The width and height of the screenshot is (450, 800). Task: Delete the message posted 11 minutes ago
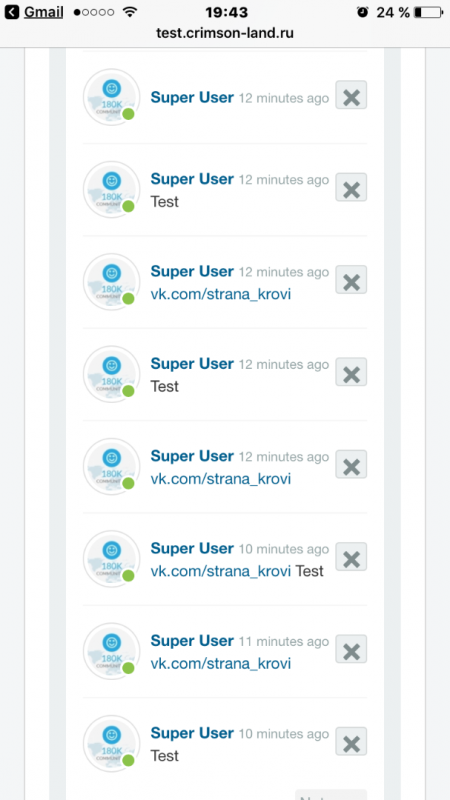pyautogui.click(x=351, y=649)
